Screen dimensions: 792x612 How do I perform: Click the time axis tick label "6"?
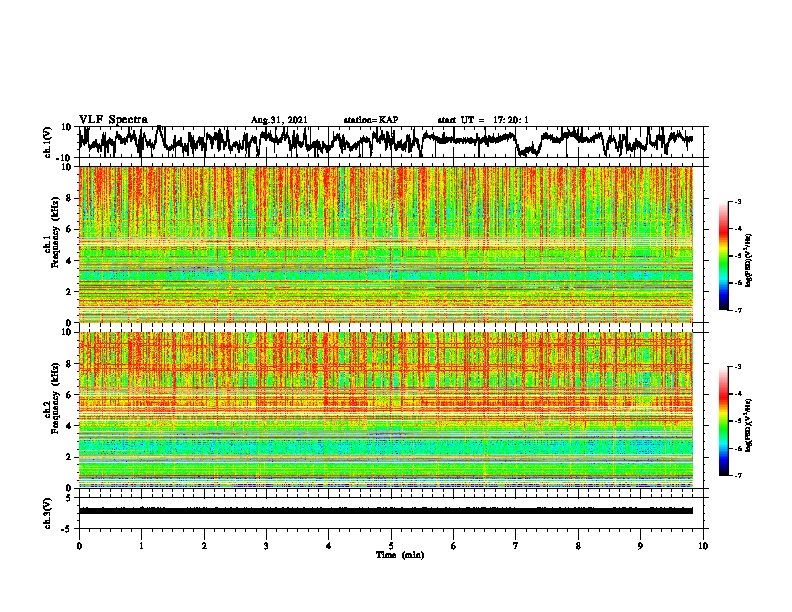454,546
